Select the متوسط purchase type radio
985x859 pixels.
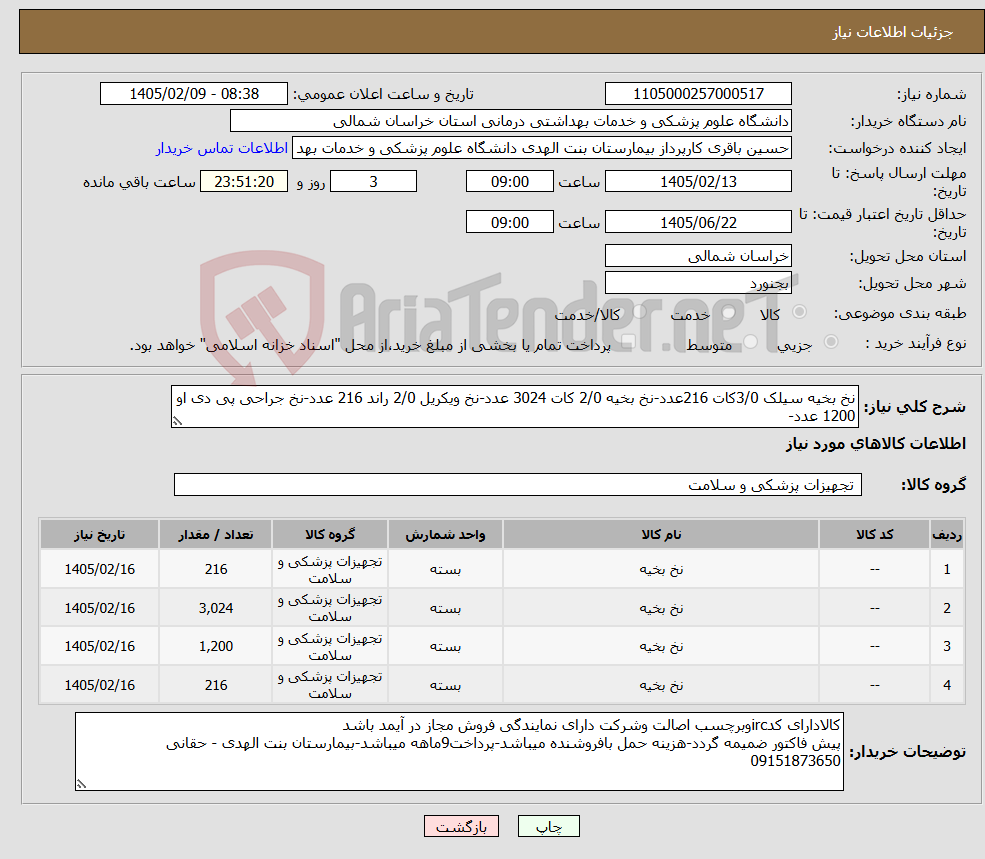tap(751, 342)
